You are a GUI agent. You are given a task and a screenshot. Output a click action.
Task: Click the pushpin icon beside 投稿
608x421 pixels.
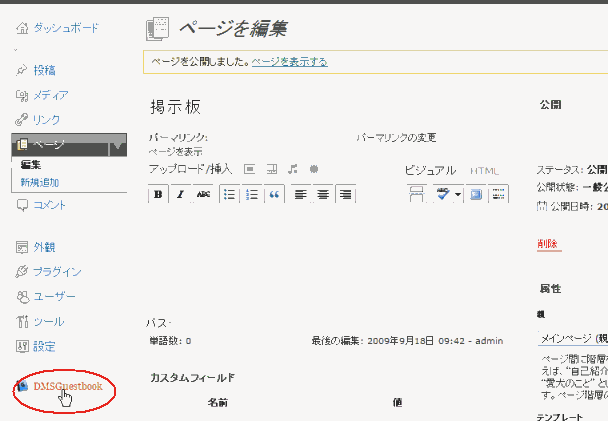tap(21, 70)
